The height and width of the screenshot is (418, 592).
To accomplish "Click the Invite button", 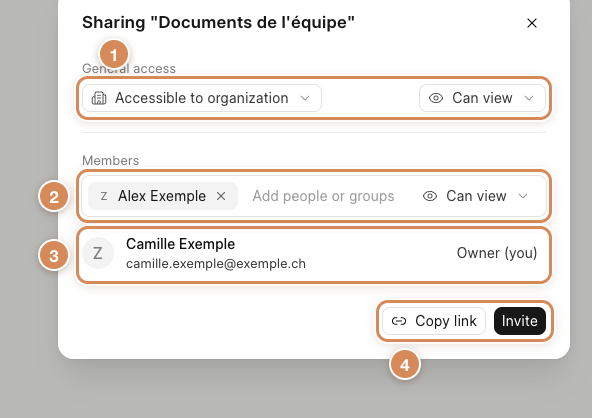I will 520,321.
